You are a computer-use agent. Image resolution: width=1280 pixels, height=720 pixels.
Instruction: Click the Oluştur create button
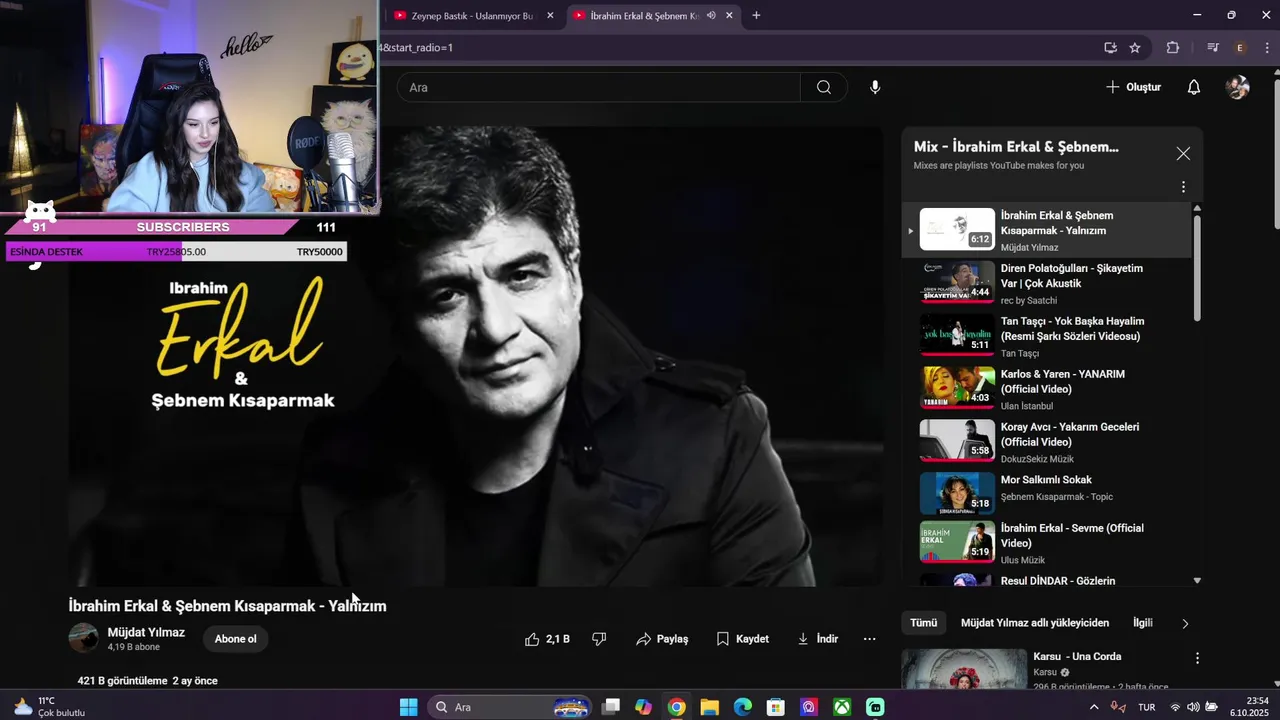point(1133,87)
